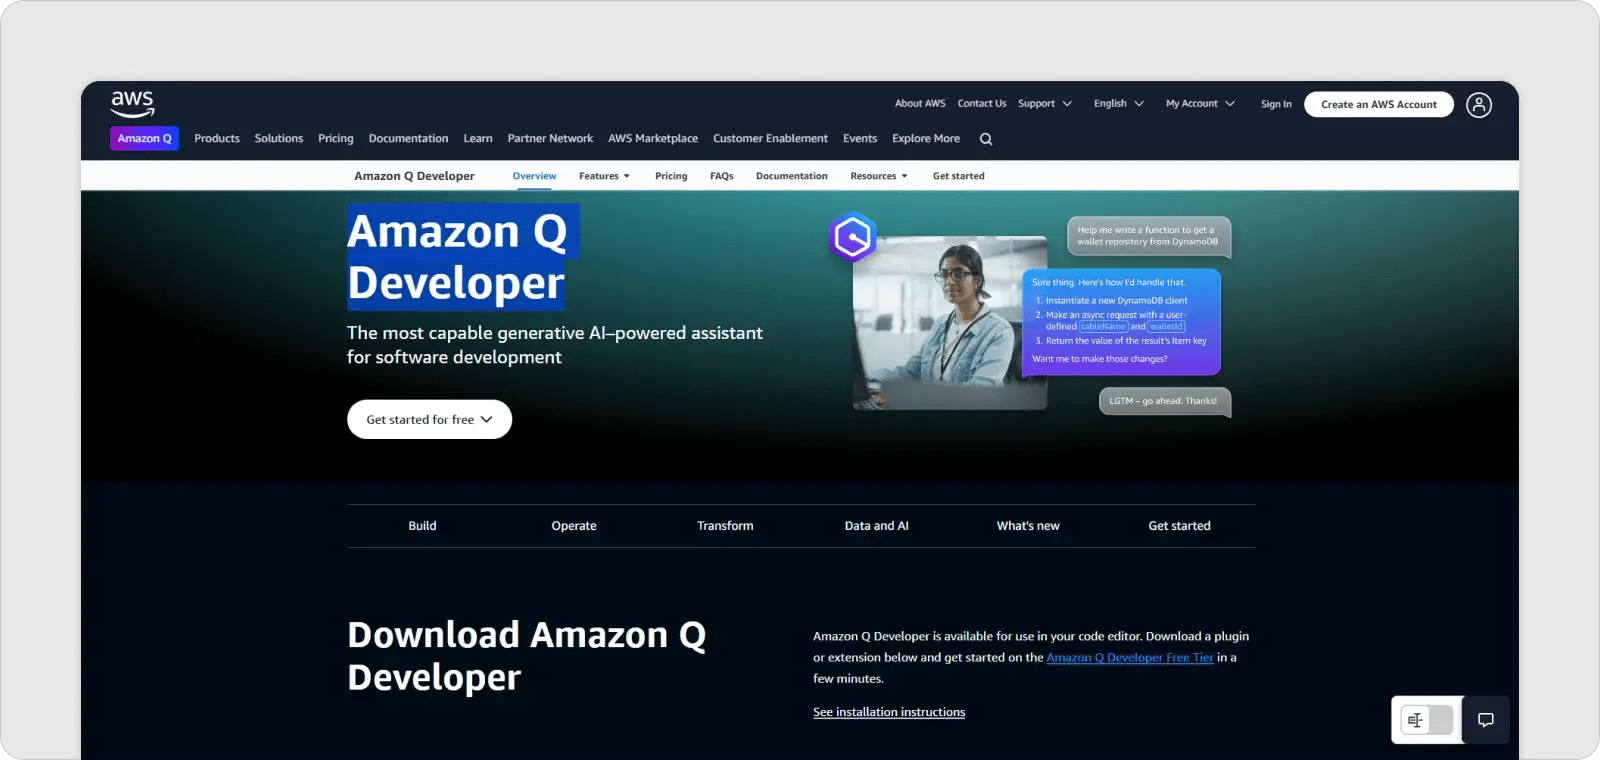
Task: Open the See installation instructions link
Action: [x=888, y=712]
